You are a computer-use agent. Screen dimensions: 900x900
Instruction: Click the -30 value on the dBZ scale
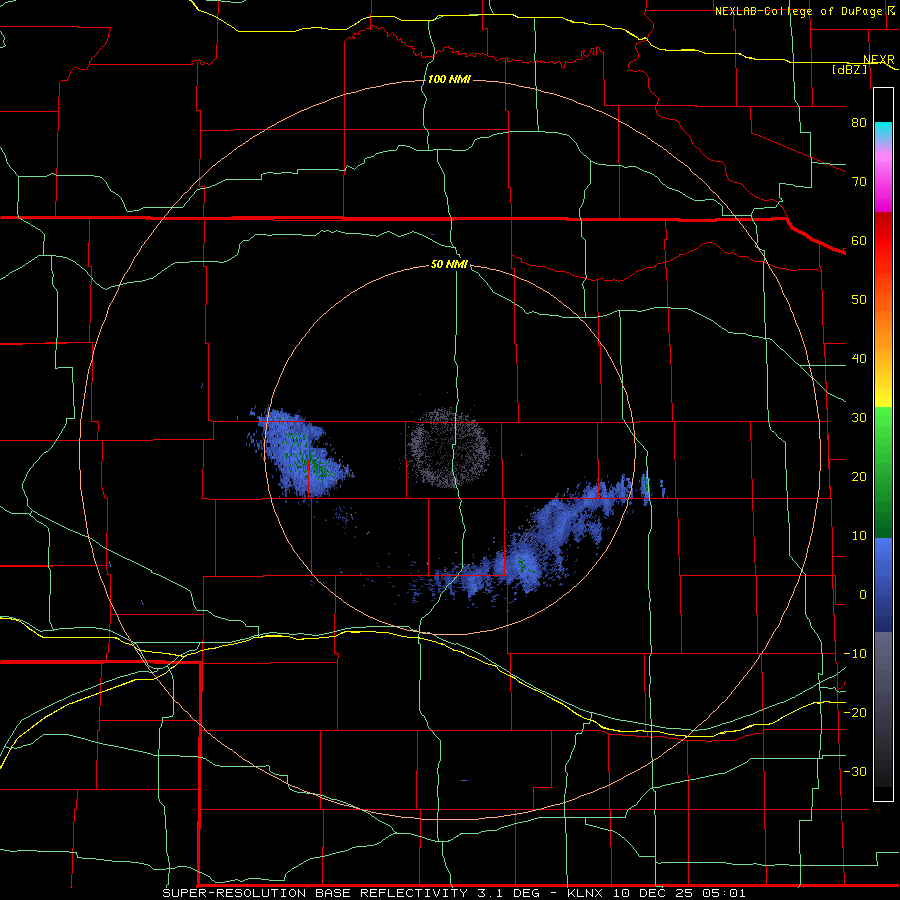coord(855,771)
